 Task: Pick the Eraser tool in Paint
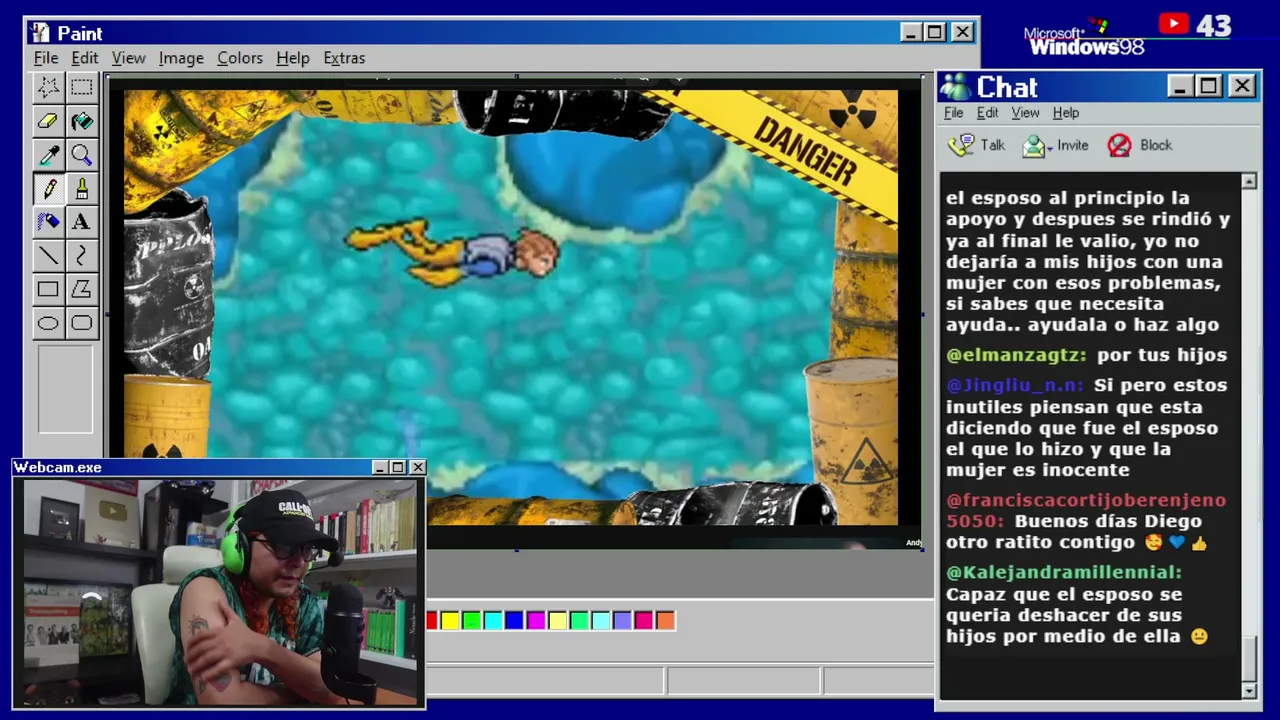tap(48, 121)
